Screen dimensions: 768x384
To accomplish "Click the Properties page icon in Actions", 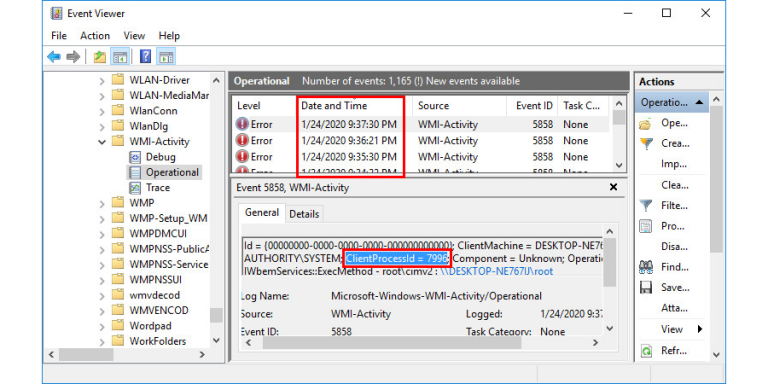I will pos(646,226).
